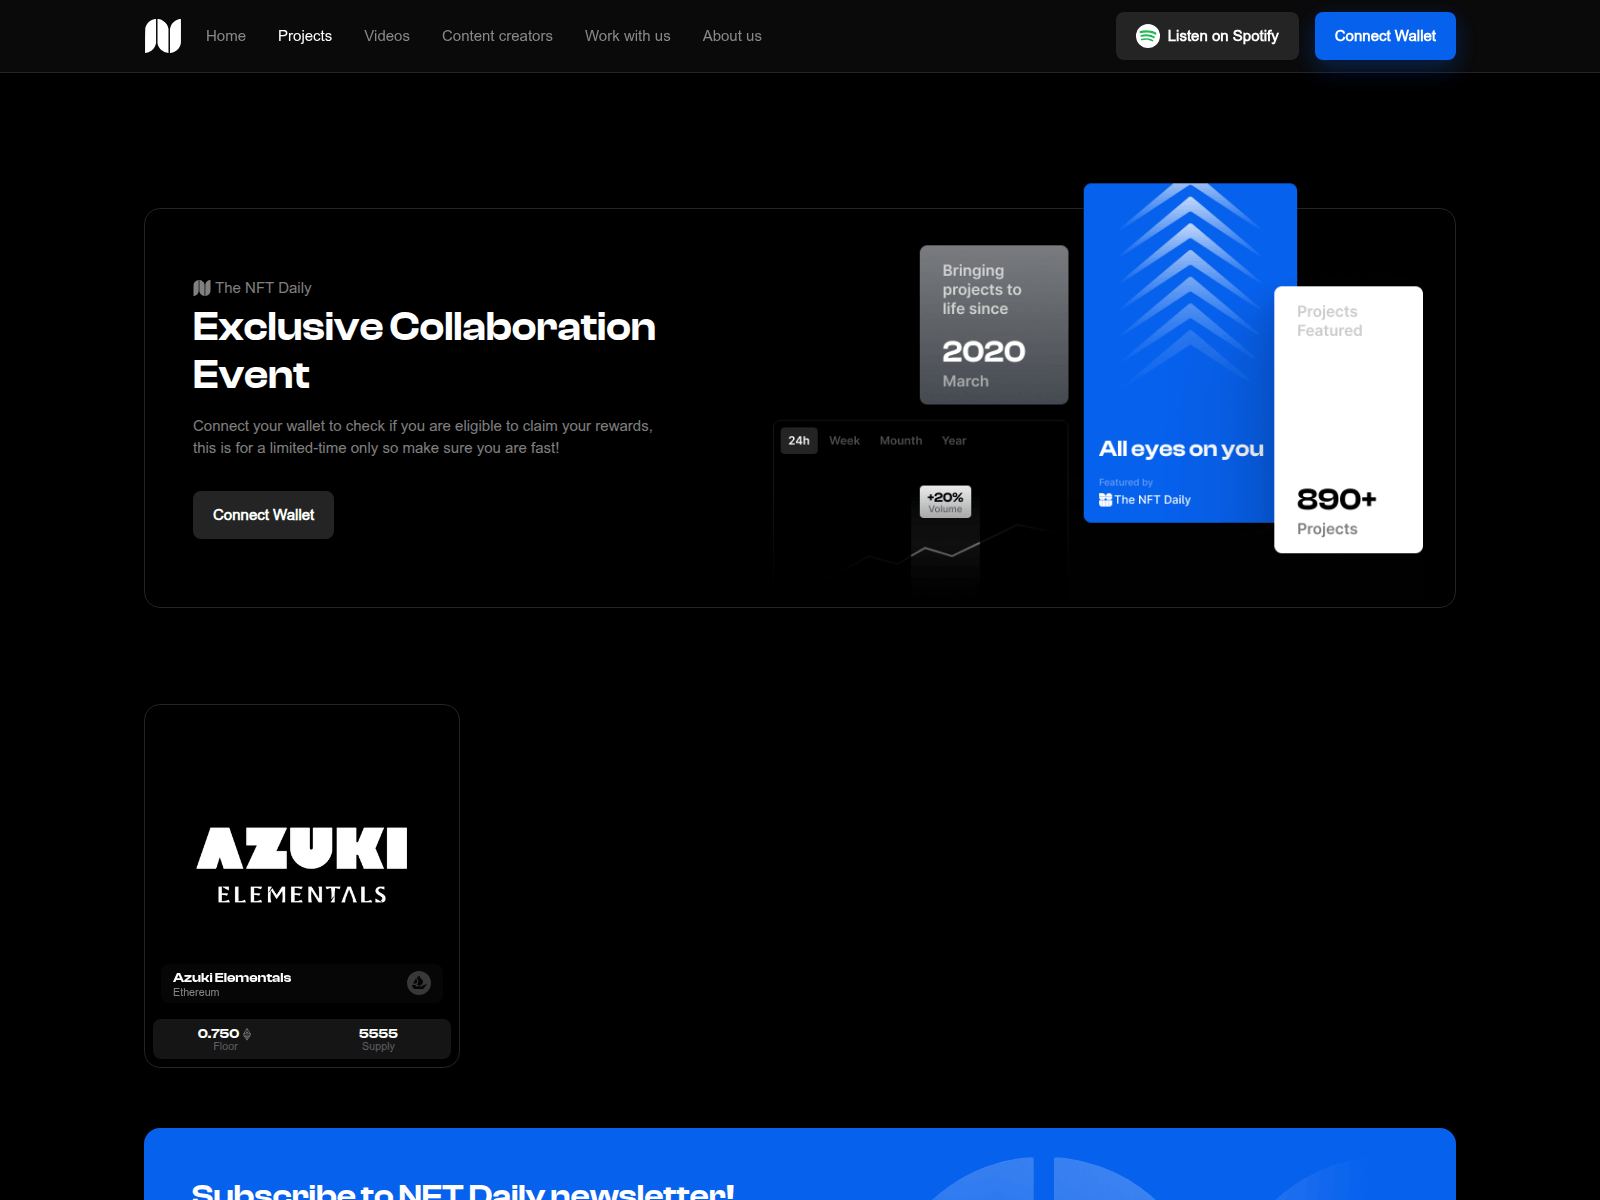This screenshot has width=1600, height=1200.
Task: Visit the About us page
Action: coord(732,36)
